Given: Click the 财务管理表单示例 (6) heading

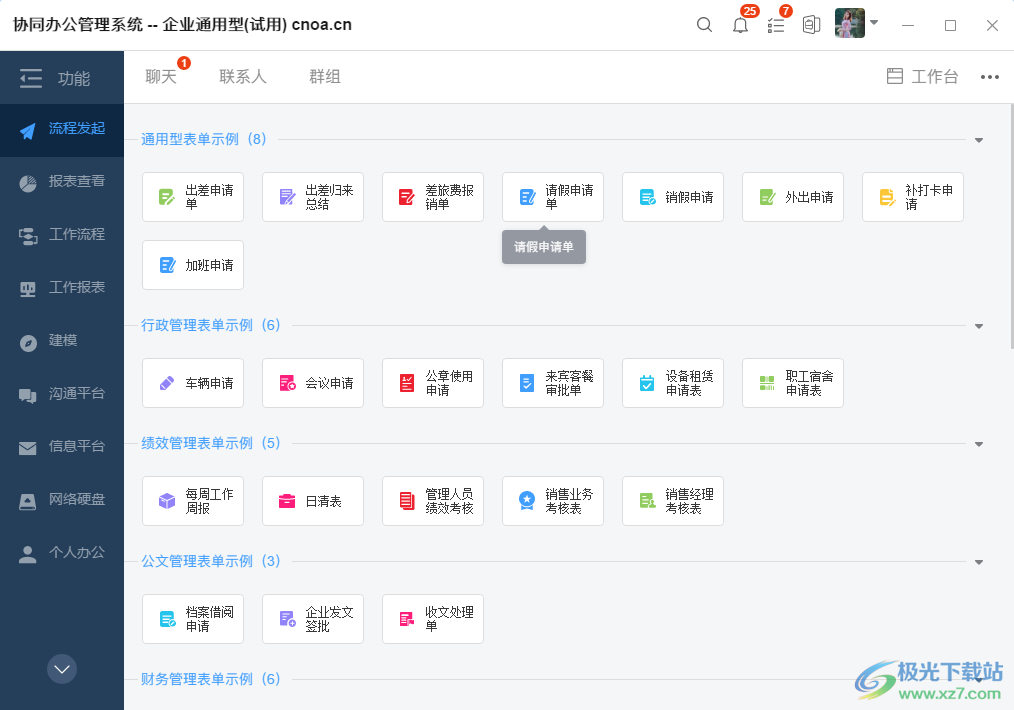Looking at the screenshot, I should 211,679.
